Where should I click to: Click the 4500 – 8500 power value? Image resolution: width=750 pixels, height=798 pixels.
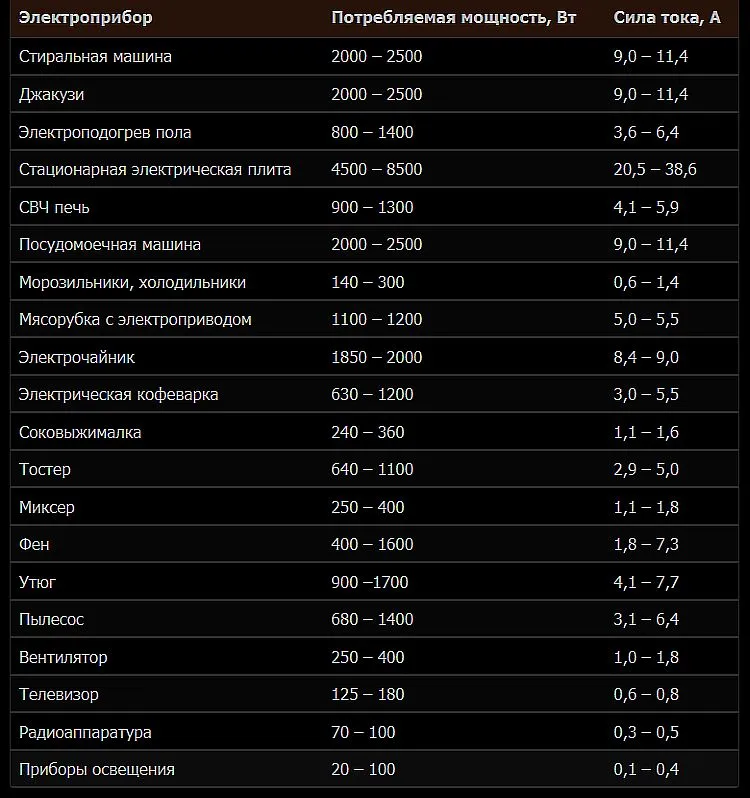coord(377,169)
